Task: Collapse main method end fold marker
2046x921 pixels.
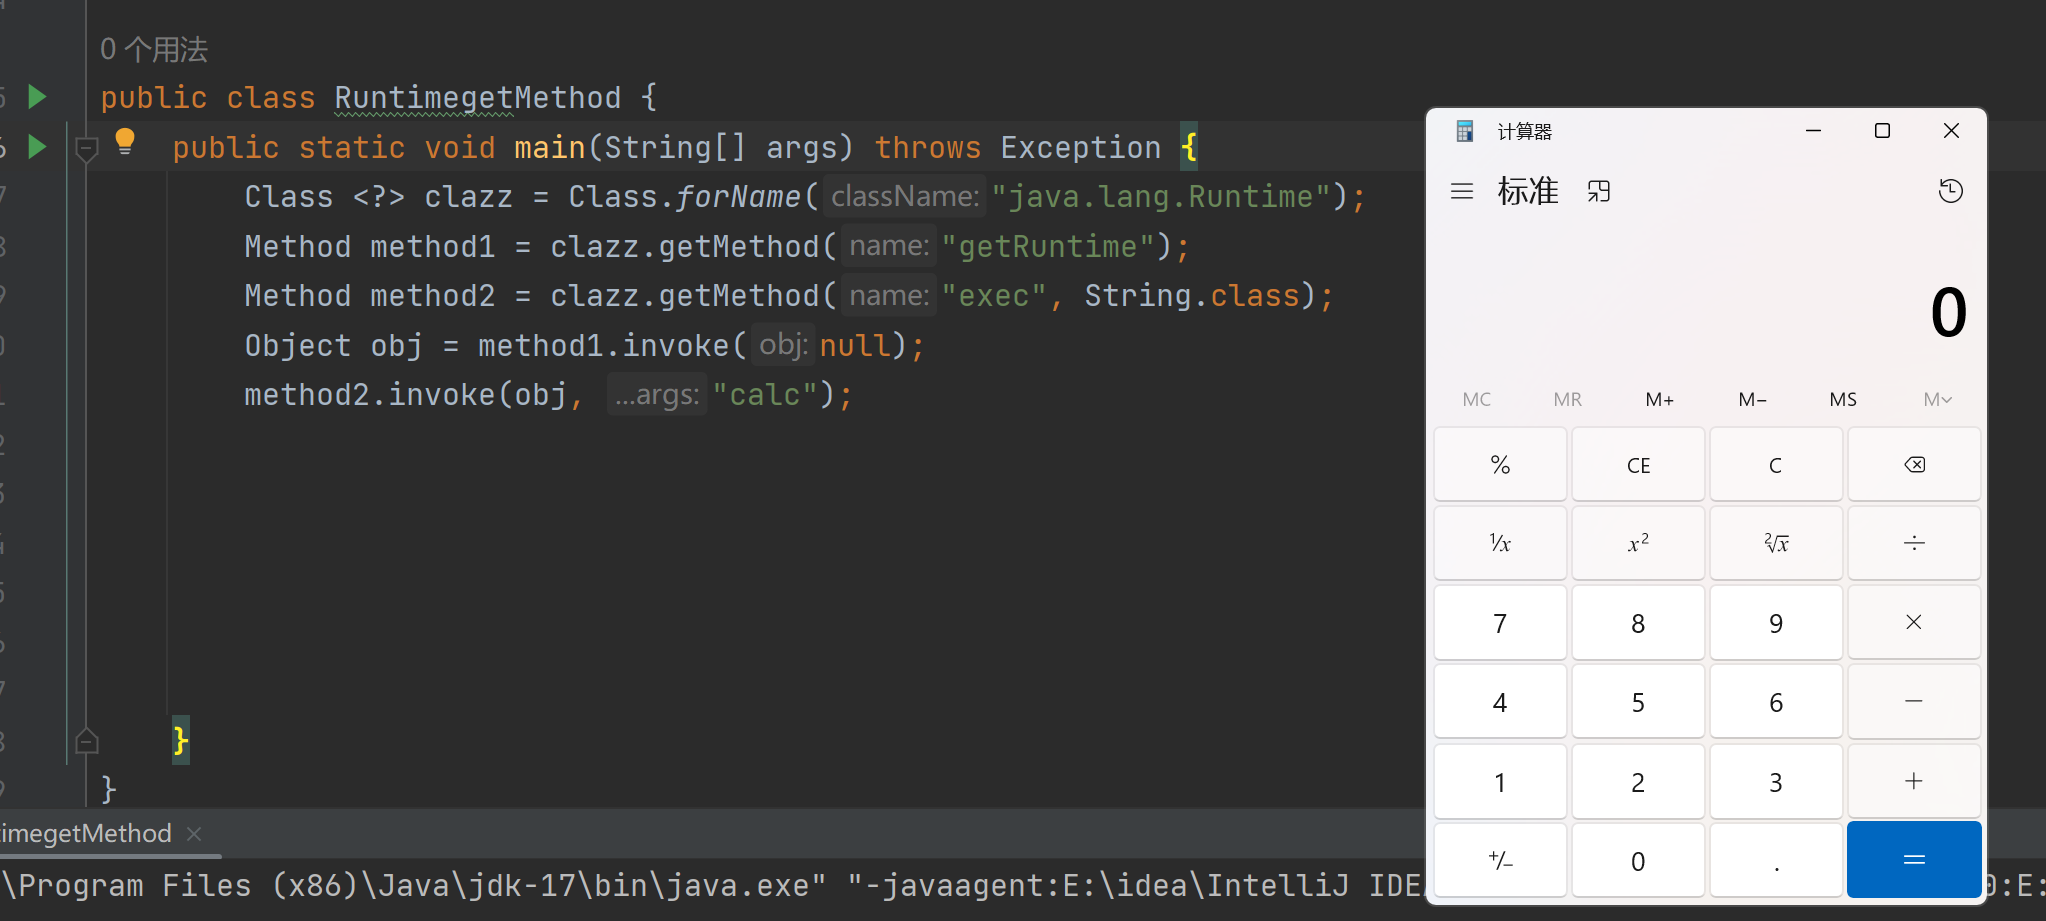Action: tap(87, 741)
